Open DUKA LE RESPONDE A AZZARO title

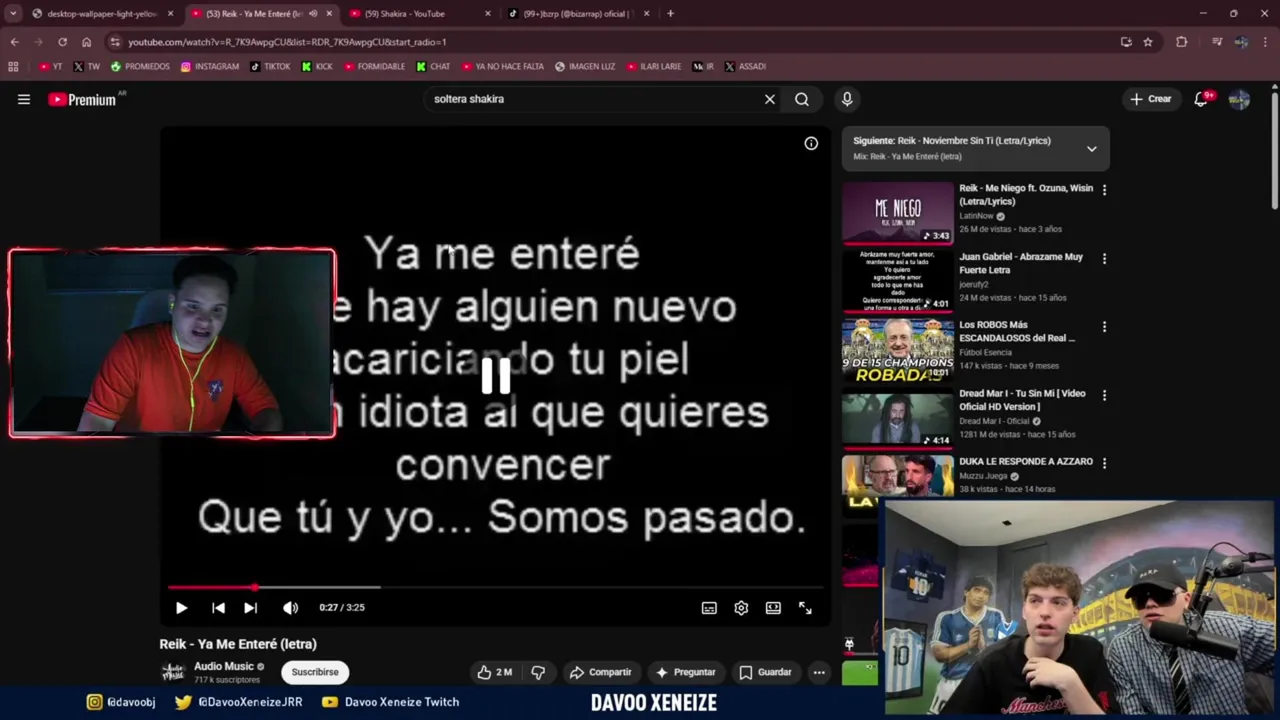pos(1026,462)
